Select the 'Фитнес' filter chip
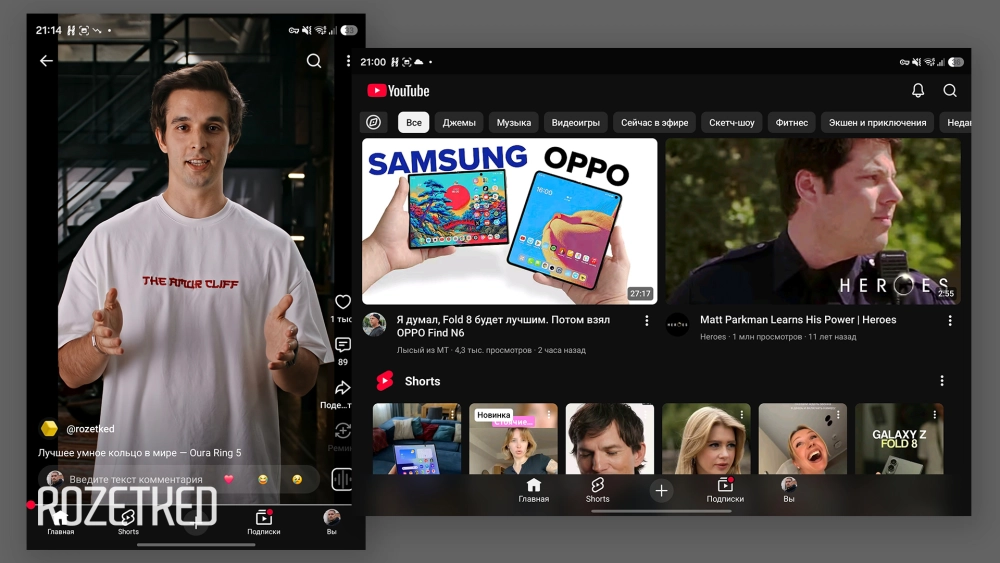Image resolution: width=1000 pixels, height=563 pixels. click(791, 122)
